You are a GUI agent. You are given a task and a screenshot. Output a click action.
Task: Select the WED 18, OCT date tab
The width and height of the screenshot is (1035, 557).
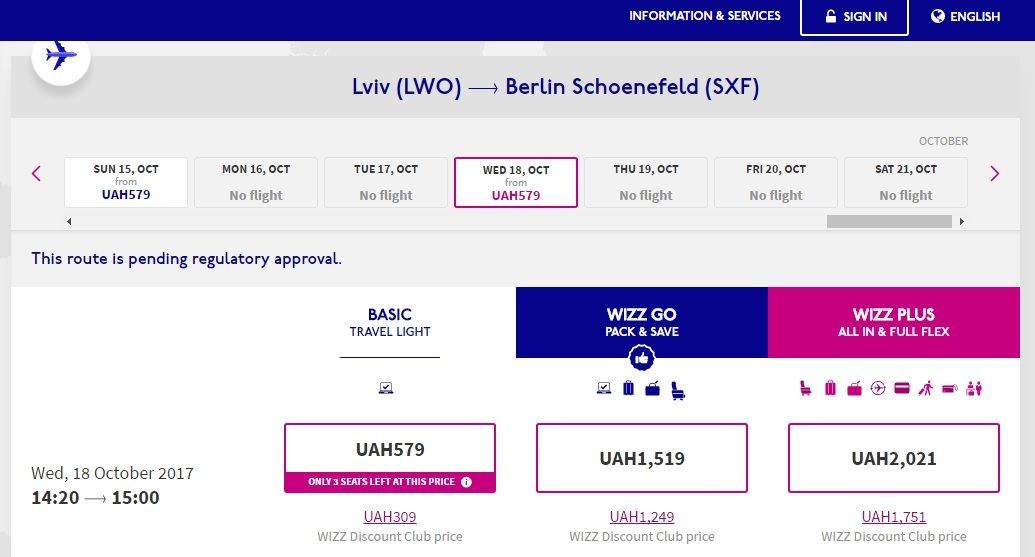(x=516, y=182)
